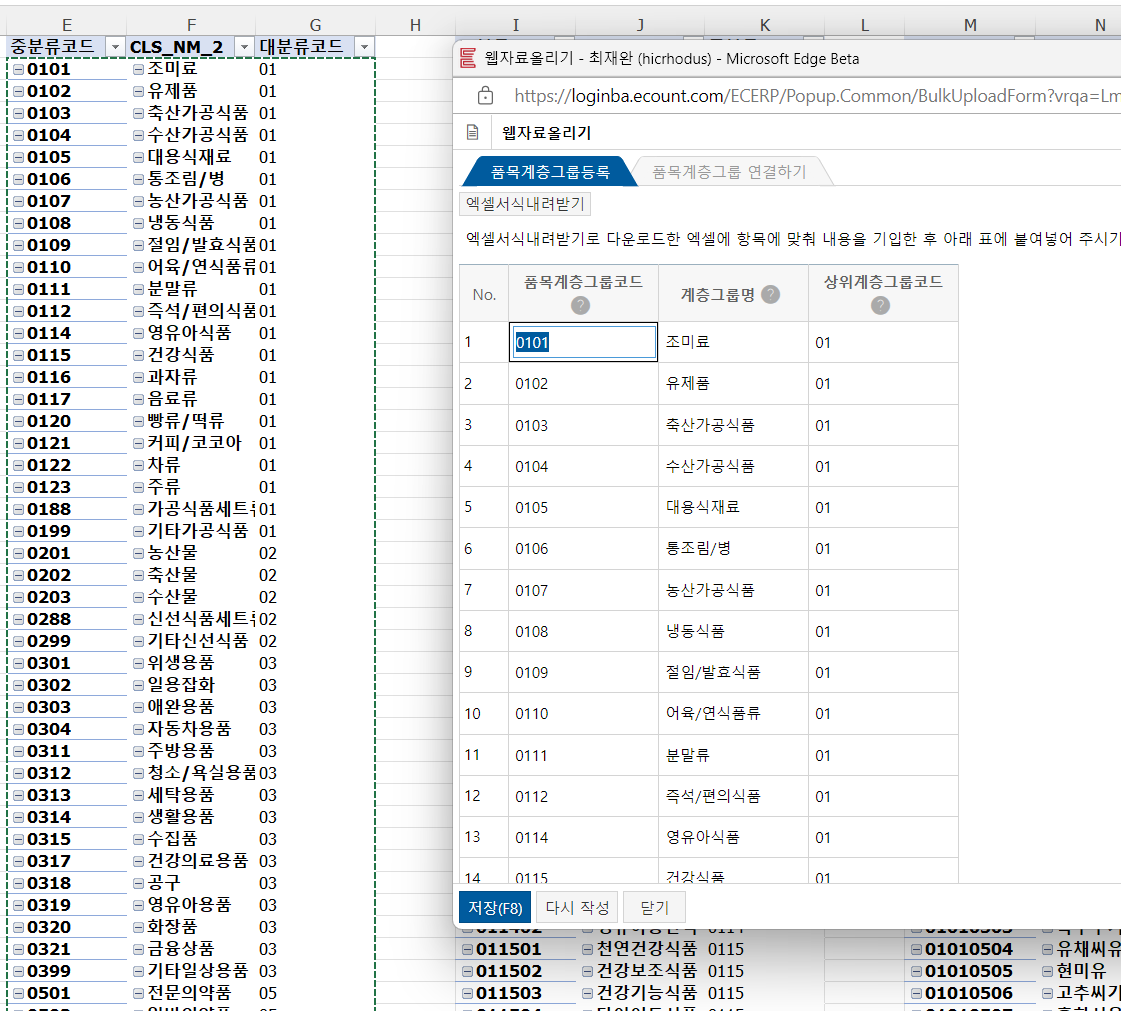Viewport: 1121px width, 1011px height.
Task: Collapse pivot row 011501
Action: coord(468,950)
